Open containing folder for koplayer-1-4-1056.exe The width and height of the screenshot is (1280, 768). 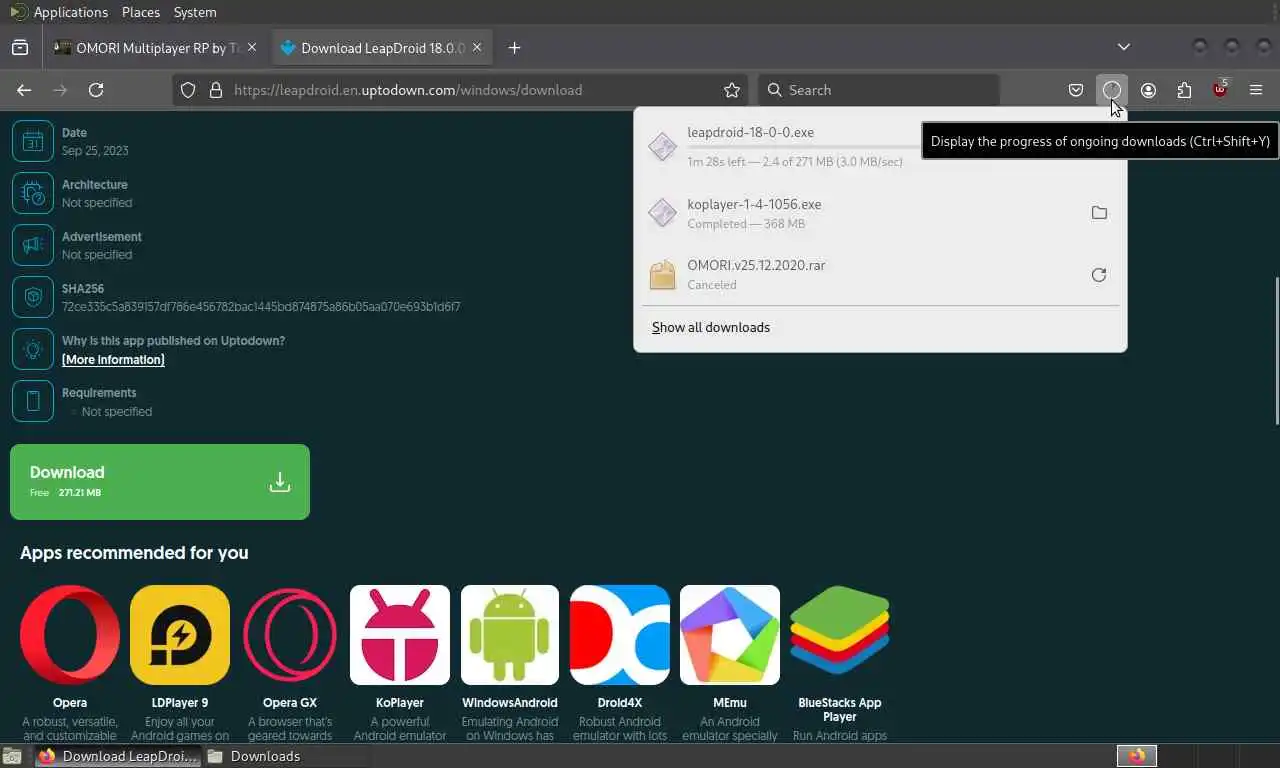pos(1099,213)
